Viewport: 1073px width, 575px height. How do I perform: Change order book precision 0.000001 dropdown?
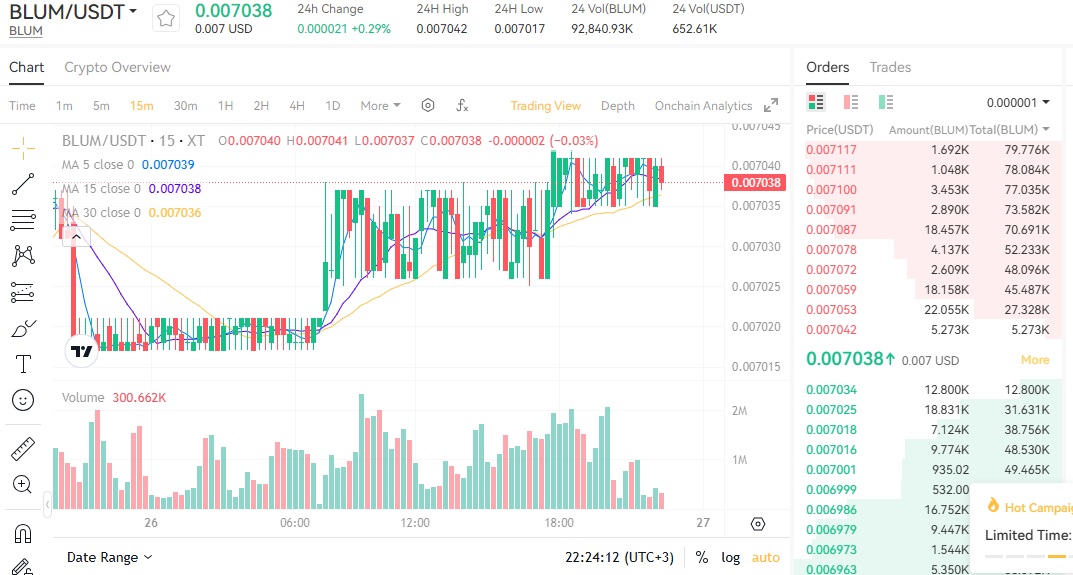point(1018,103)
